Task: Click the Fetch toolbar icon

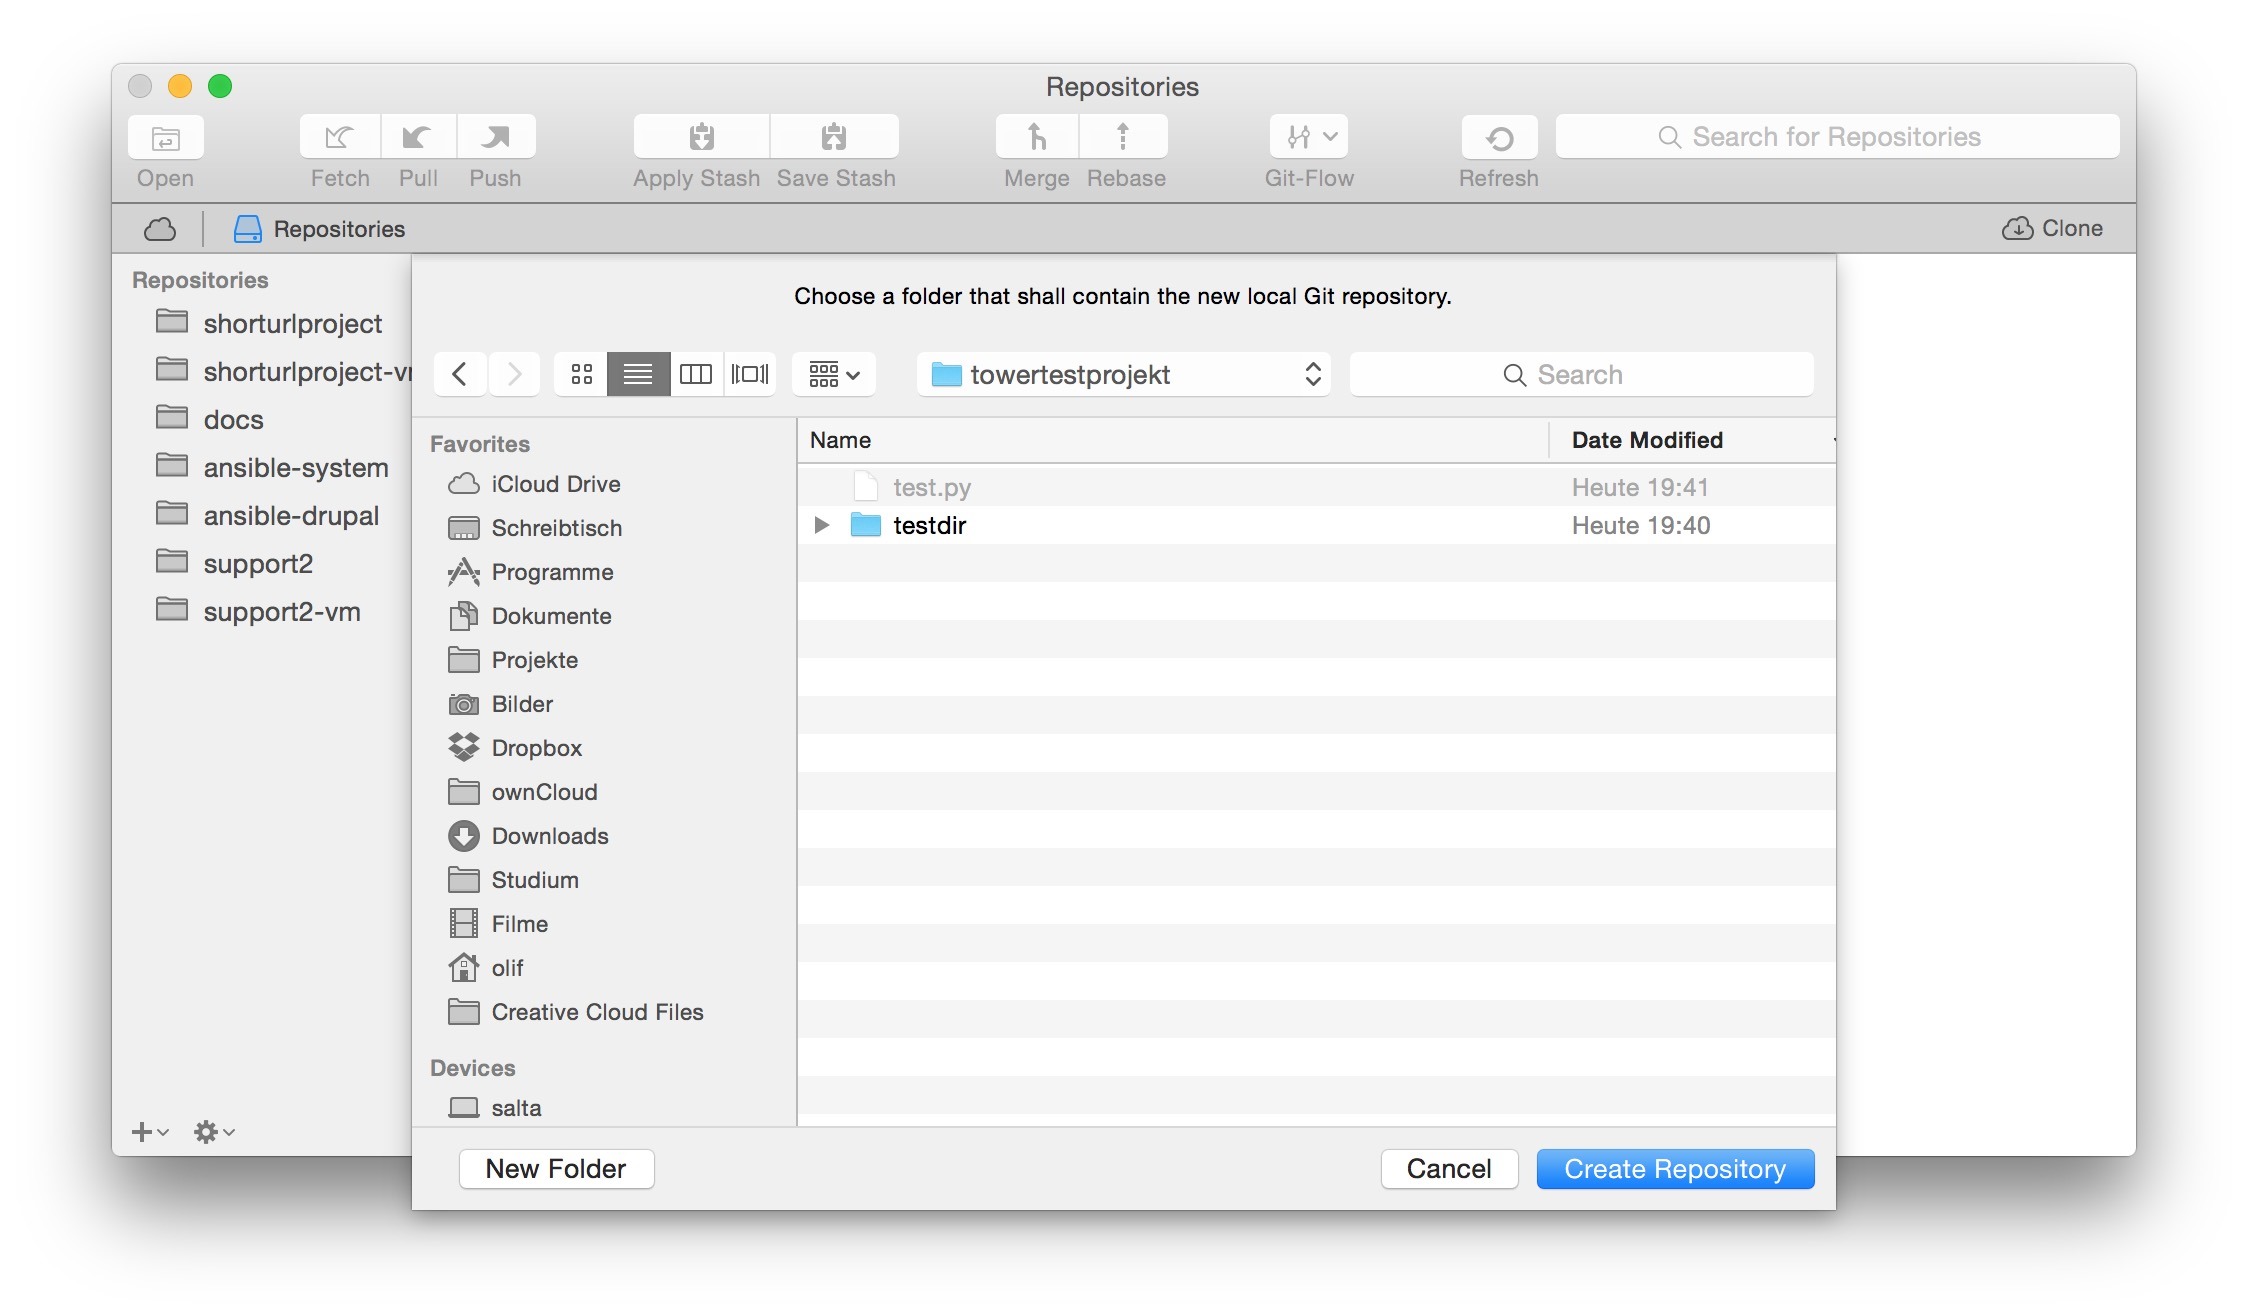Action: [x=339, y=137]
